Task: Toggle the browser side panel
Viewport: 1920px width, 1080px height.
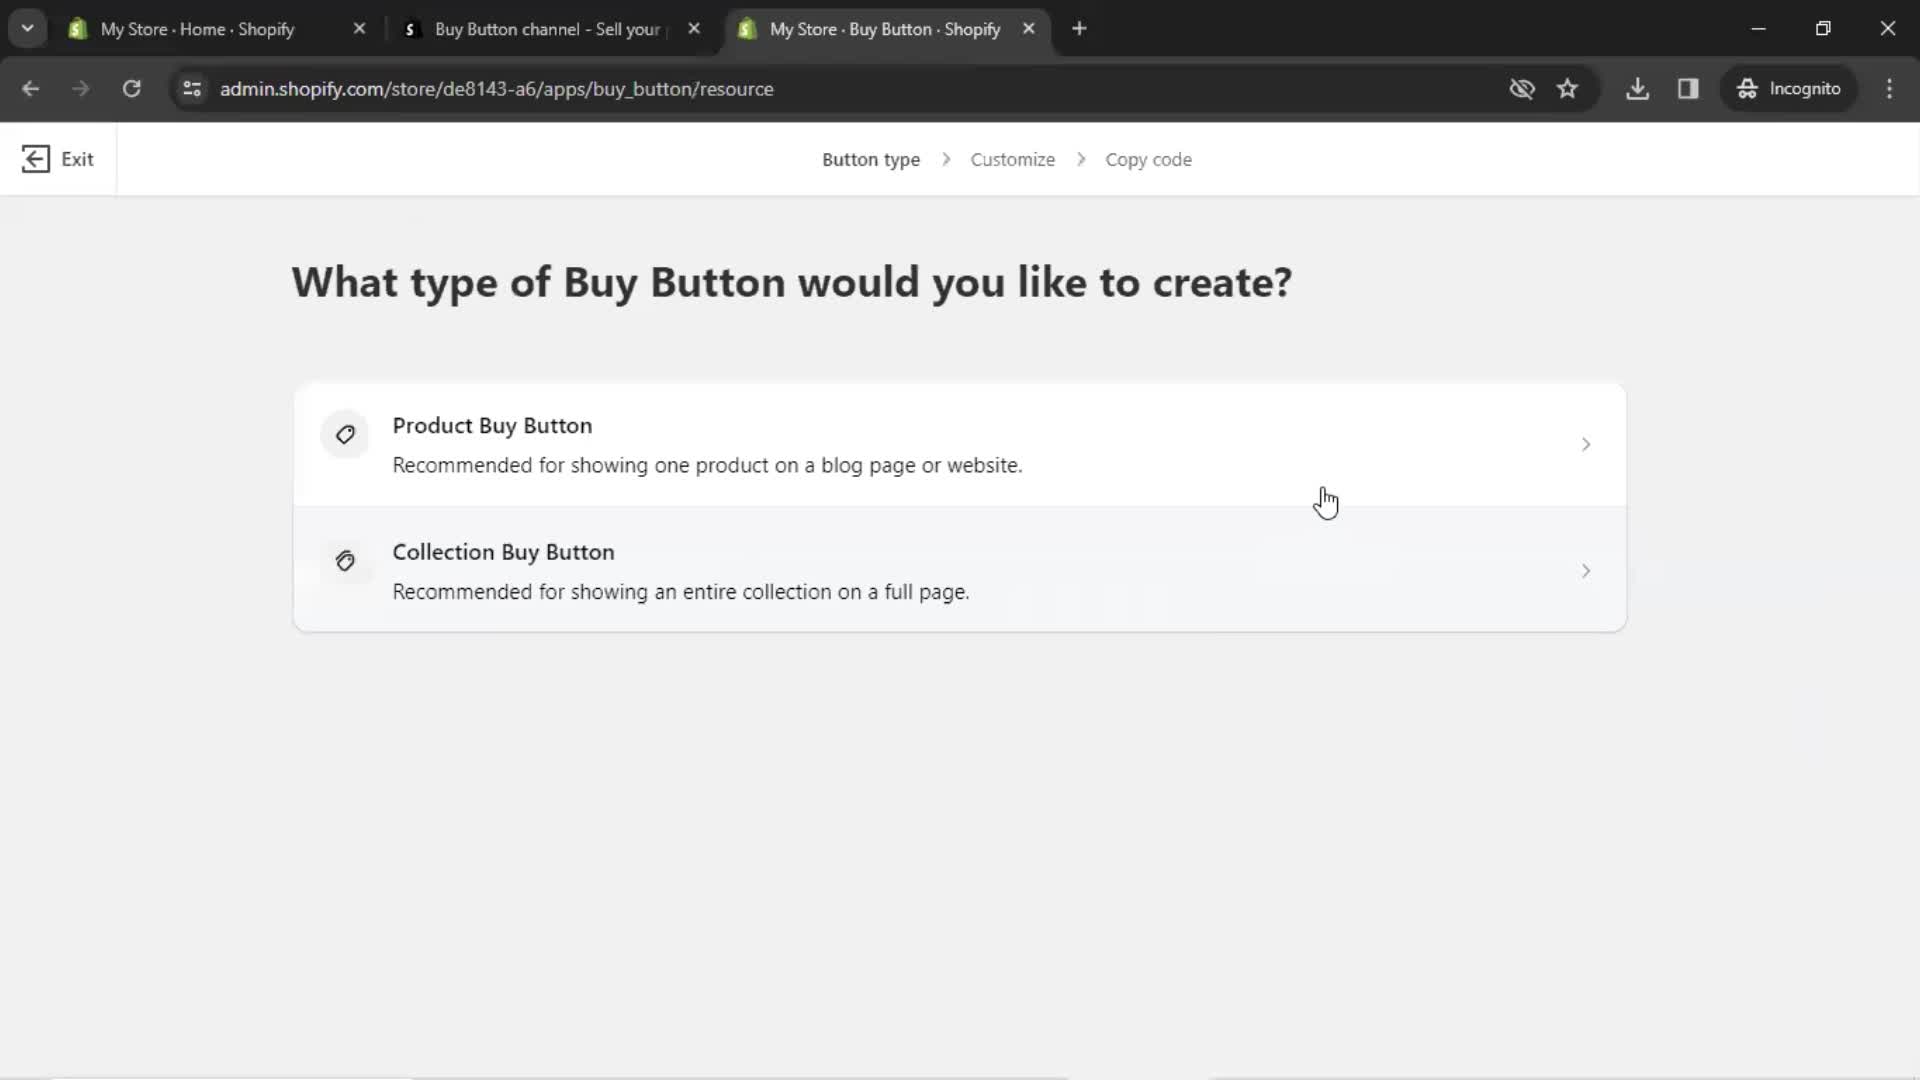Action: pos(1688,89)
